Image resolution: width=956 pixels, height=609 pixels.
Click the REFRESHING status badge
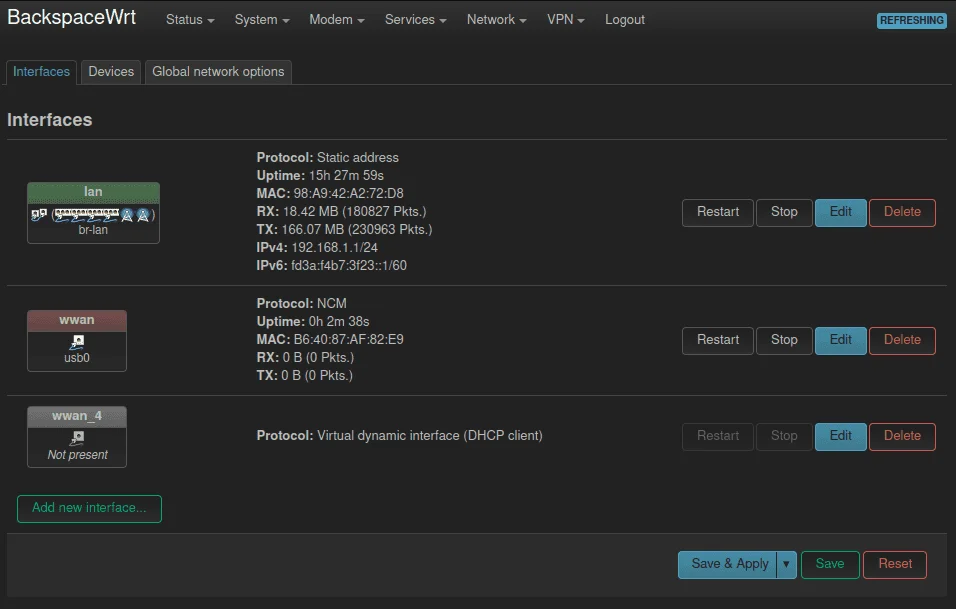click(911, 20)
